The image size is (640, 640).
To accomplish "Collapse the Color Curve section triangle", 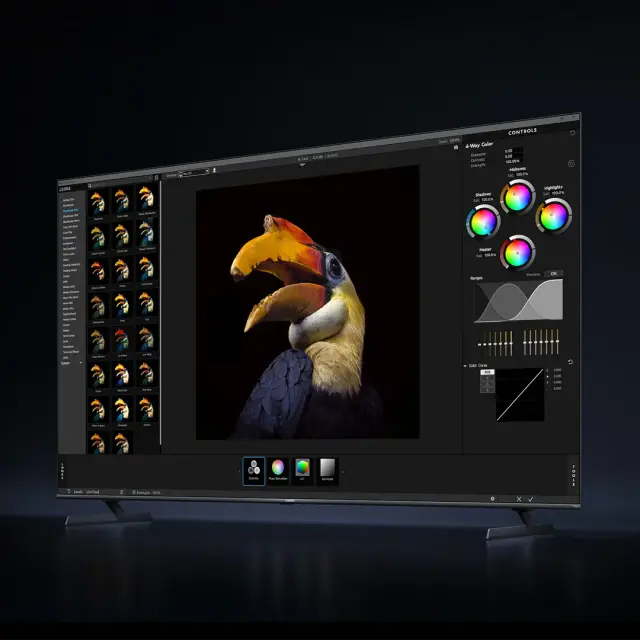I will [465, 366].
